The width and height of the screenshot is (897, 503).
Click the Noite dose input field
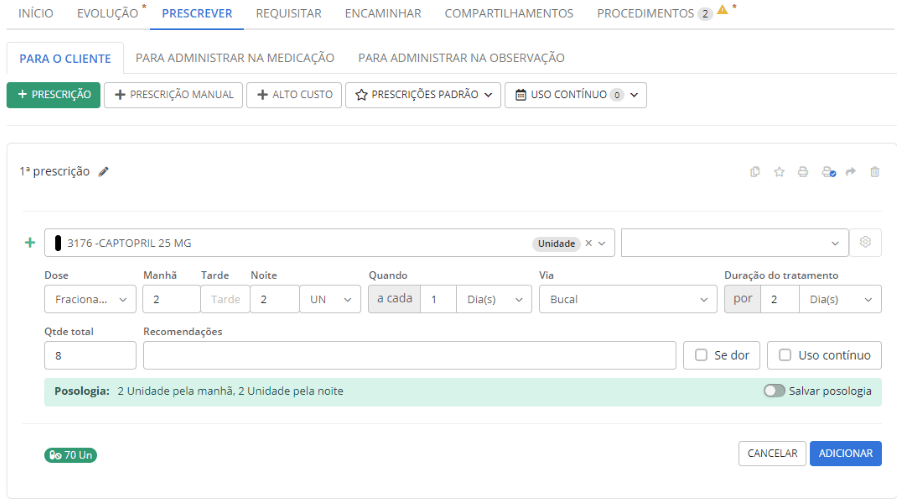275,299
